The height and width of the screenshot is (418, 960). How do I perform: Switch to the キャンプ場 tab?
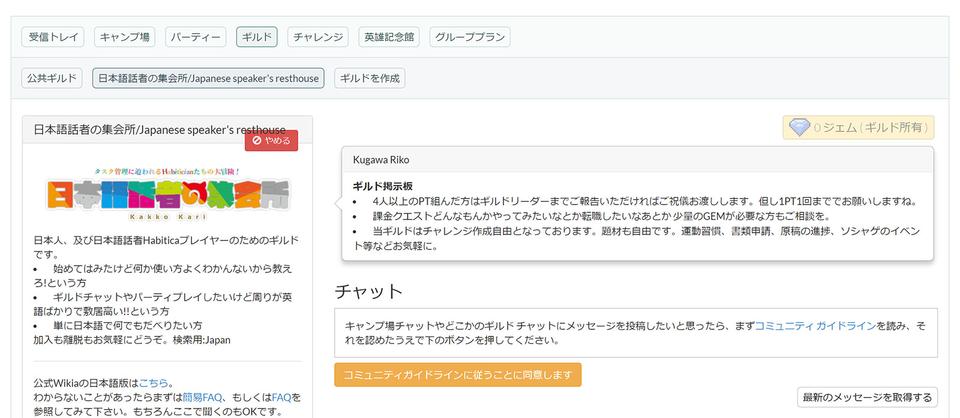tap(124, 37)
